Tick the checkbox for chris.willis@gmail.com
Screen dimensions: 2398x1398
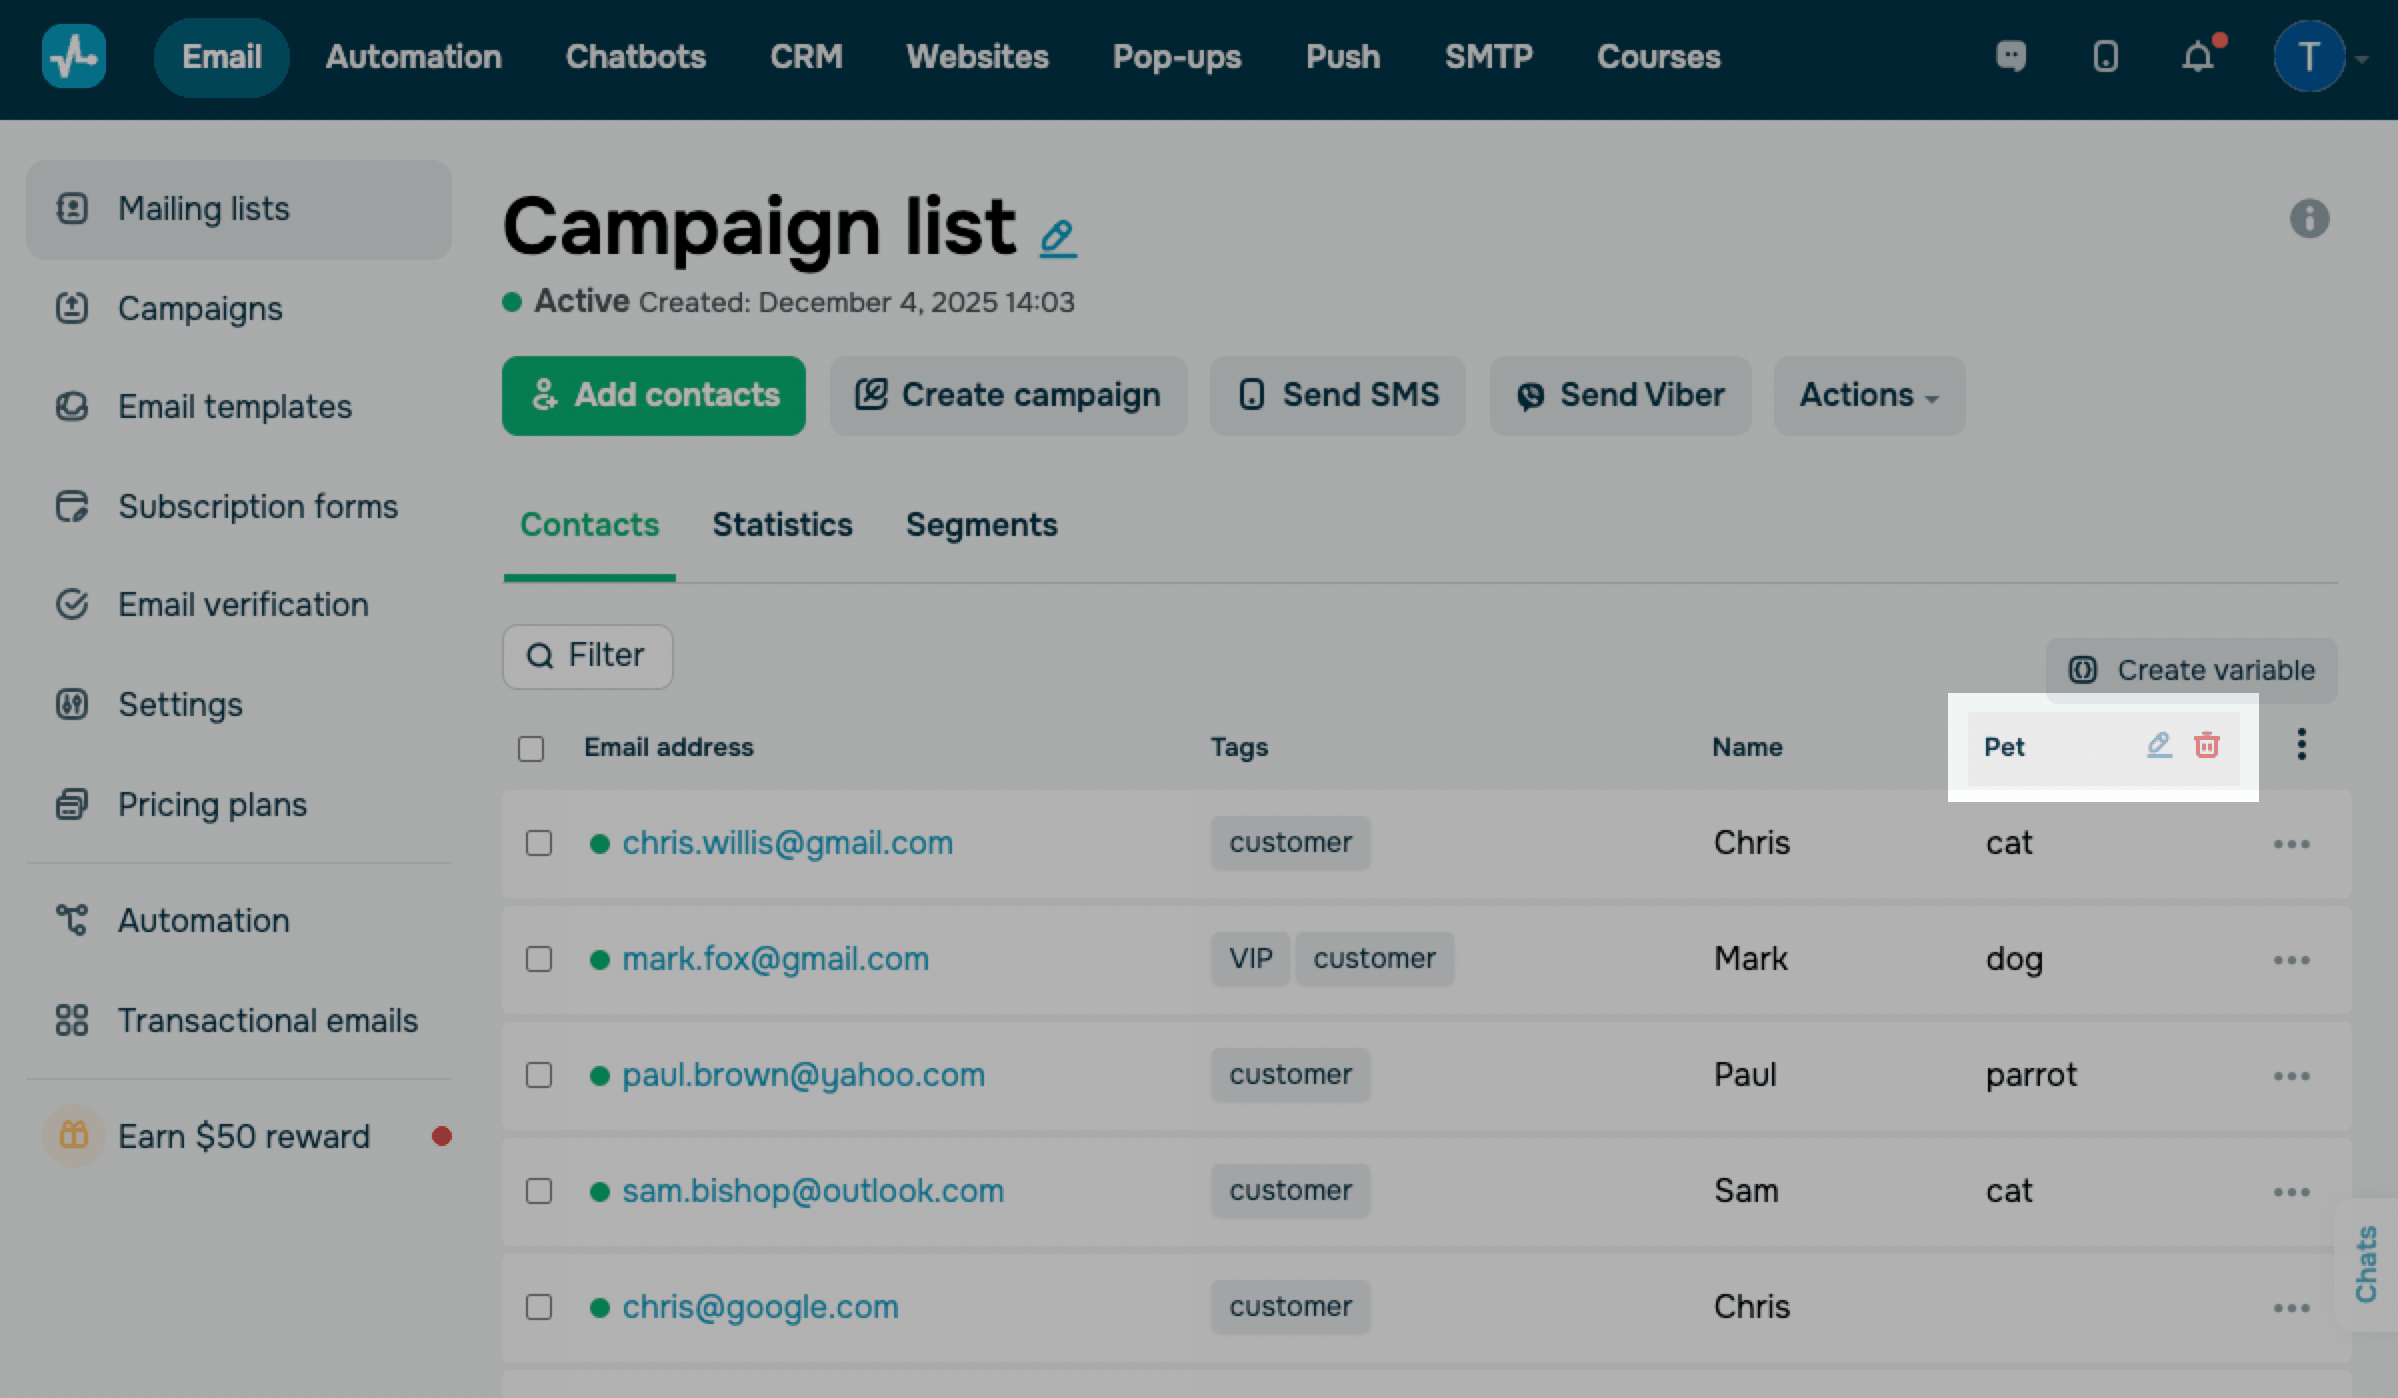[539, 843]
